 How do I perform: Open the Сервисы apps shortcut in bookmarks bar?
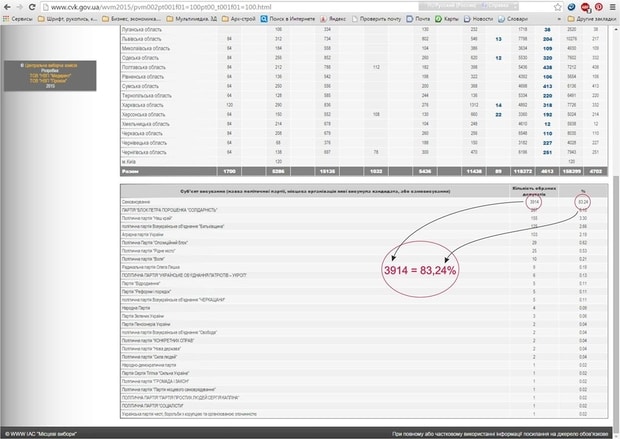click(x=20, y=18)
